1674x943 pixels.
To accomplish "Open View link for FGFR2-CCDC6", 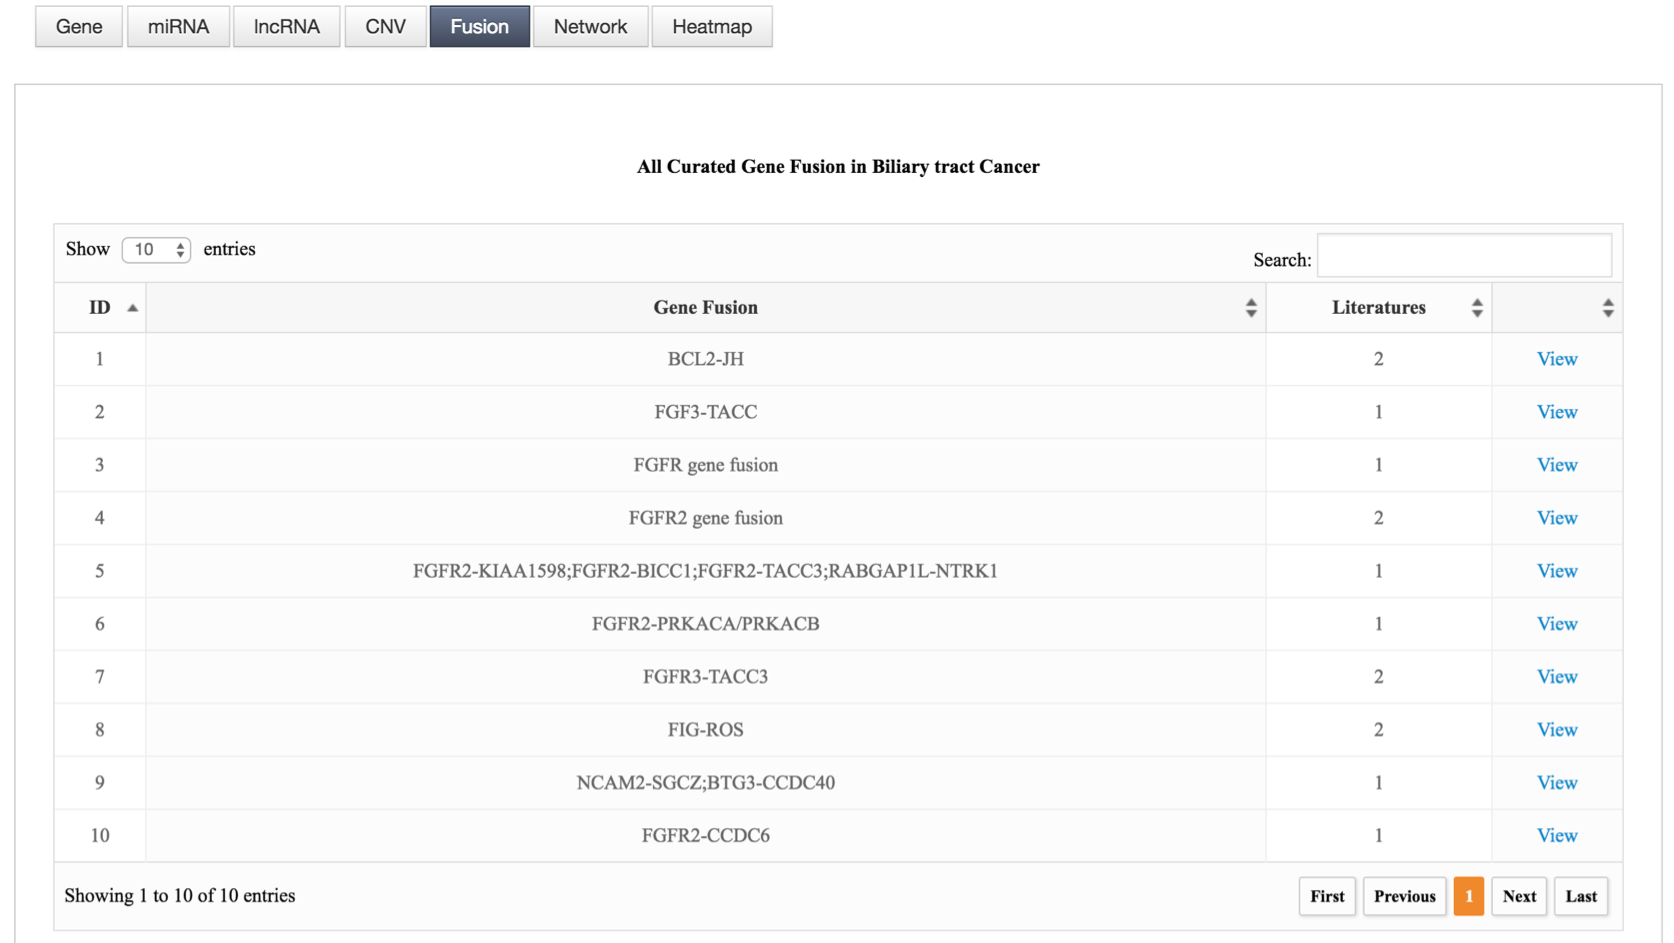I will (x=1556, y=836).
